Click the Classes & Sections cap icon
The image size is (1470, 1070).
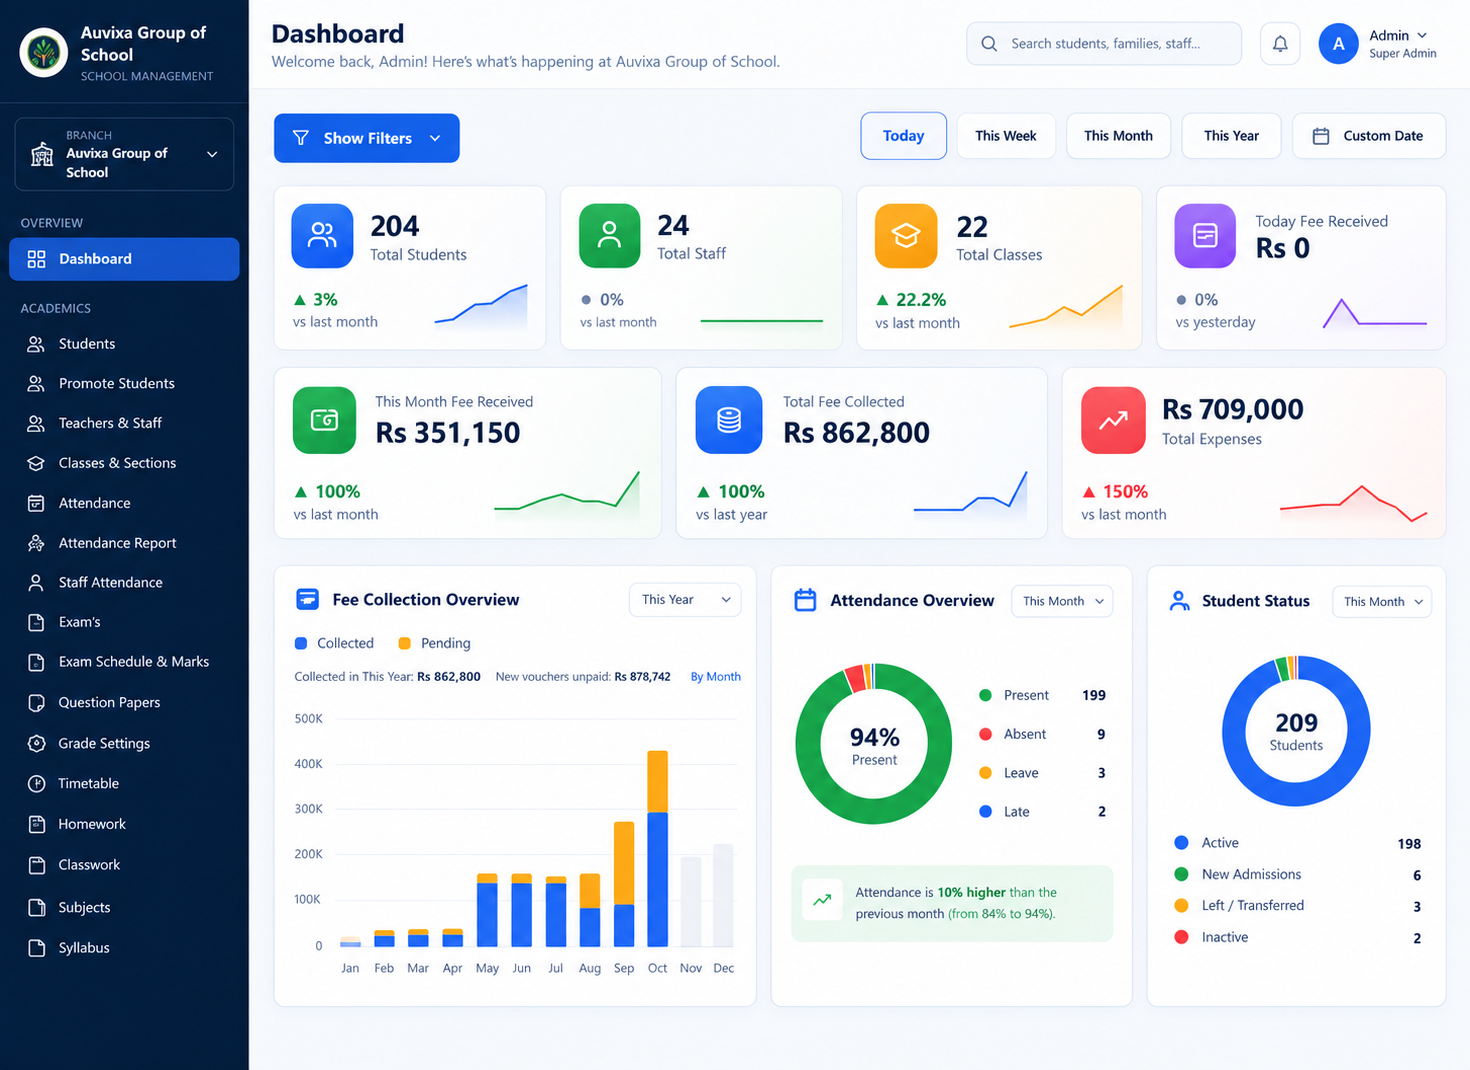(x=36, y=463)
